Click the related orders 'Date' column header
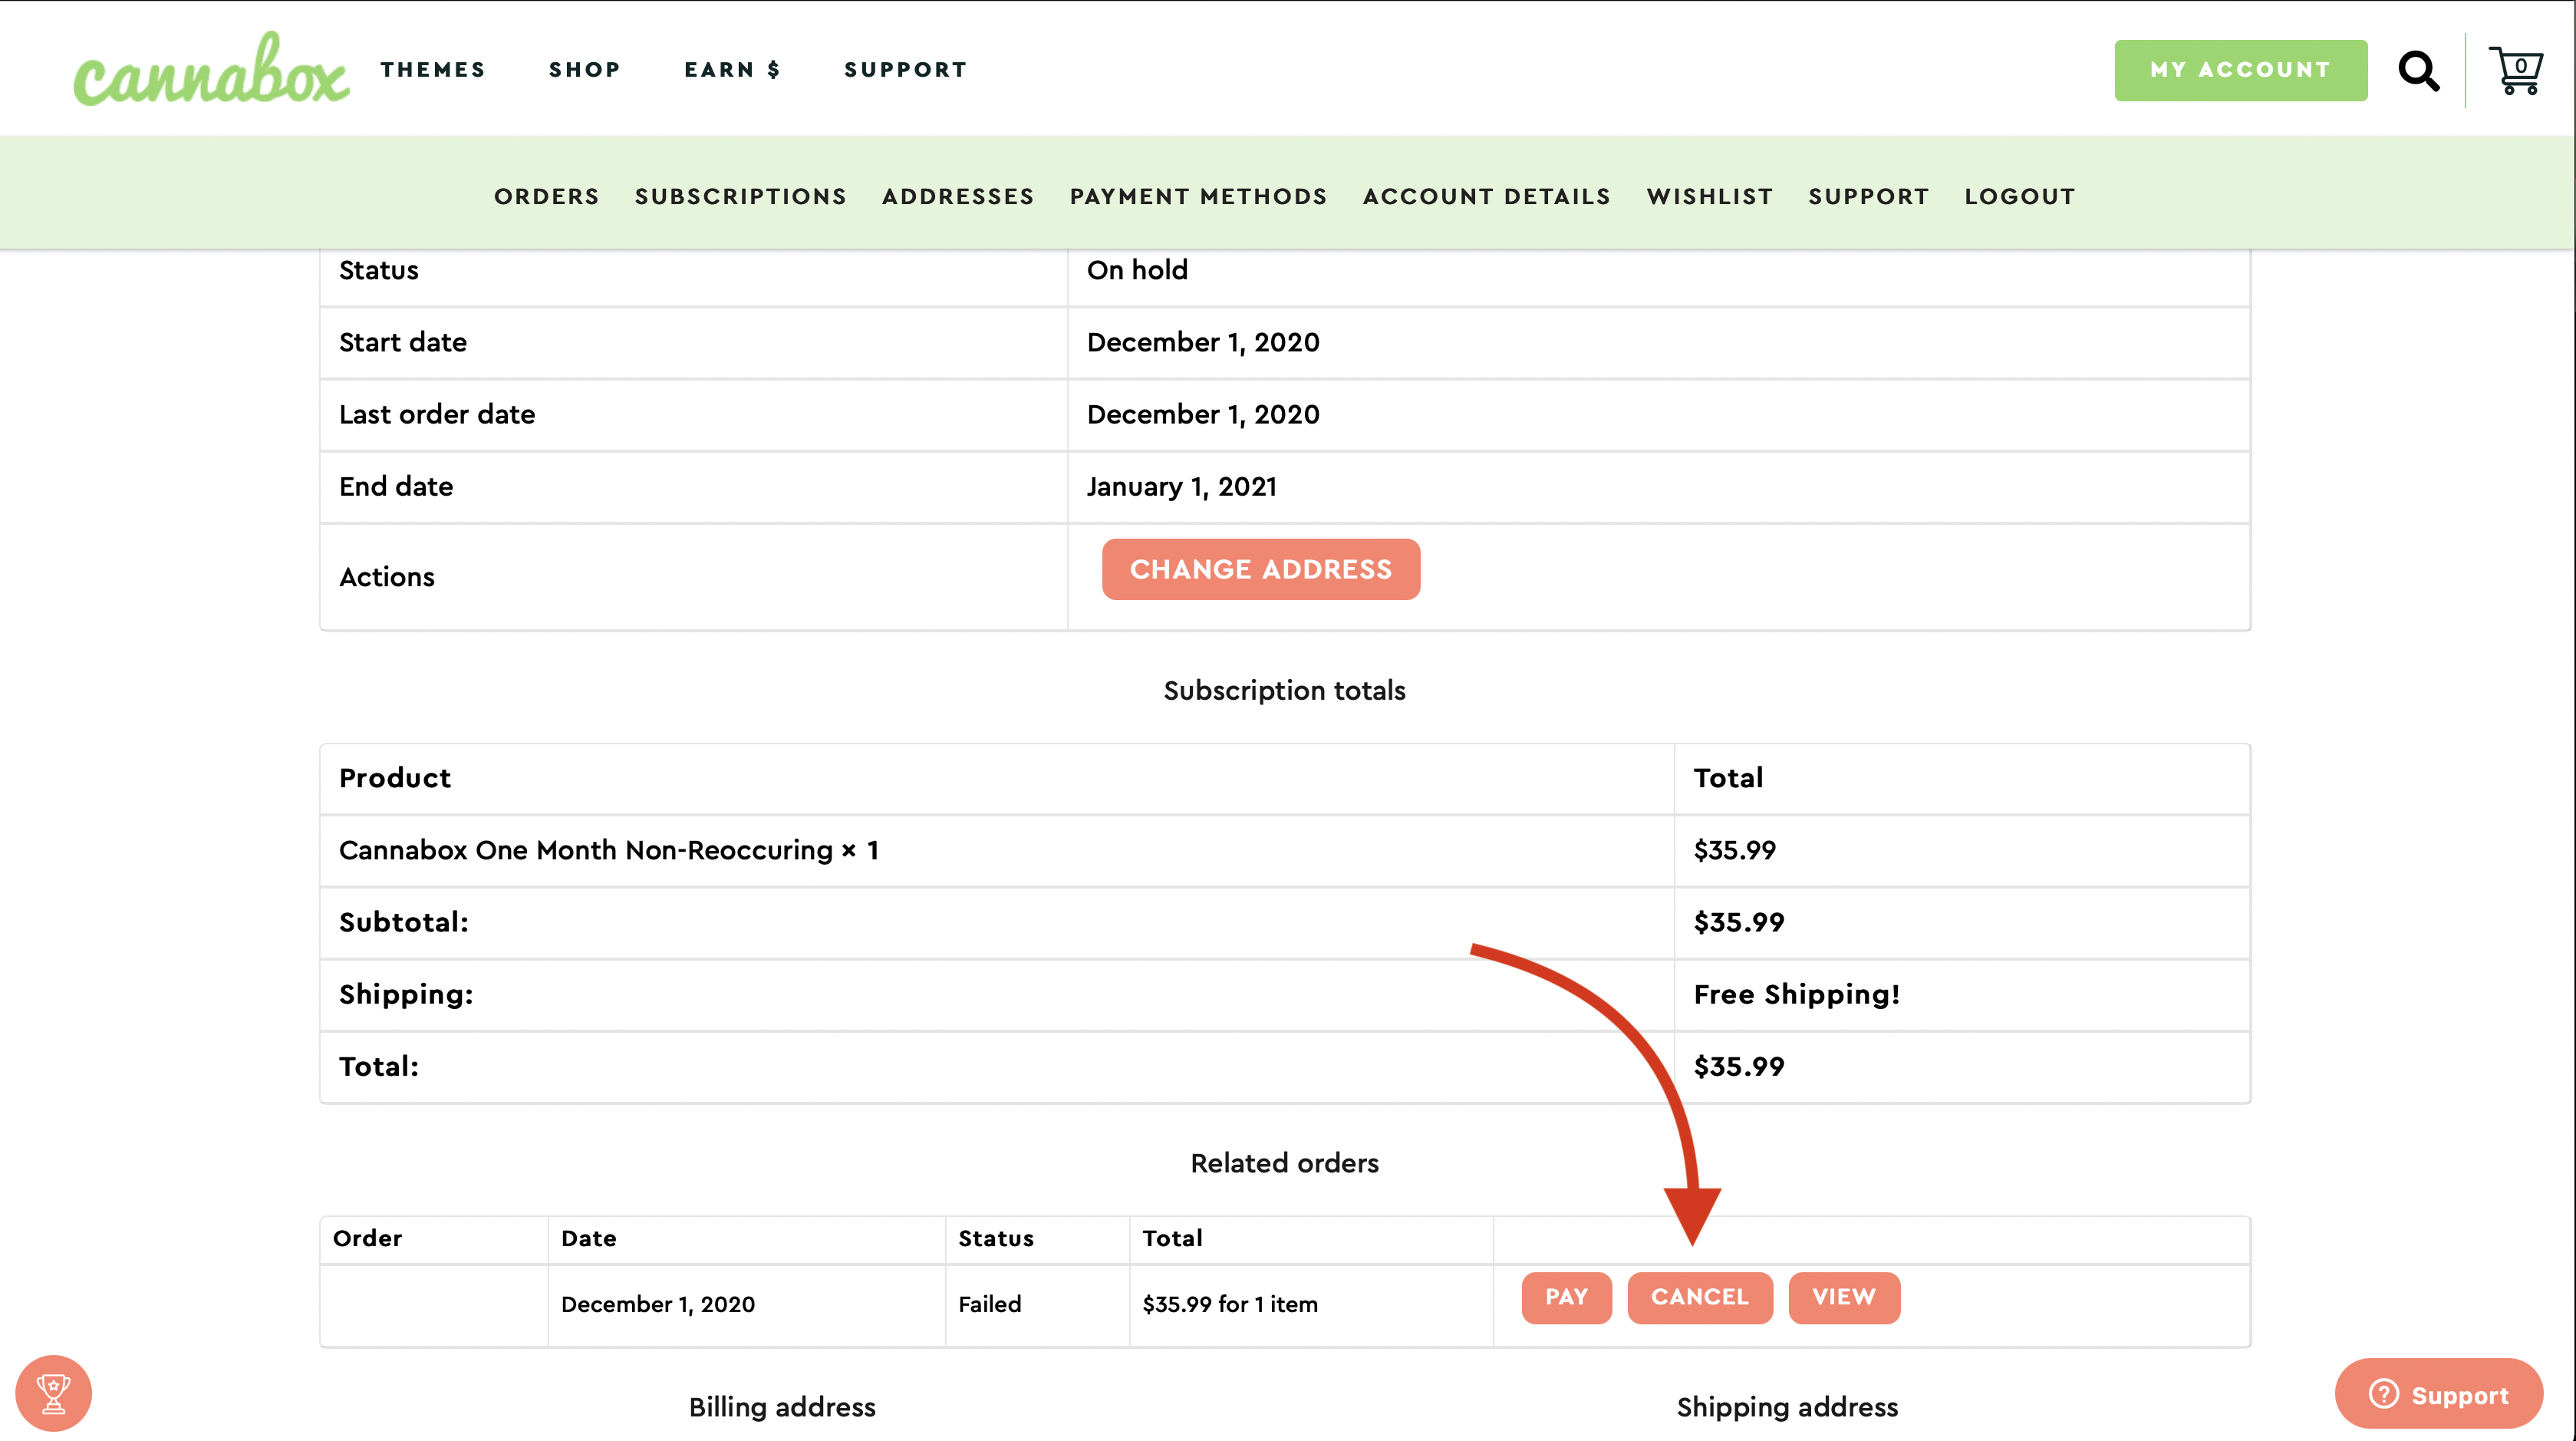The image size is (2576, 1441). [589, 1238]
